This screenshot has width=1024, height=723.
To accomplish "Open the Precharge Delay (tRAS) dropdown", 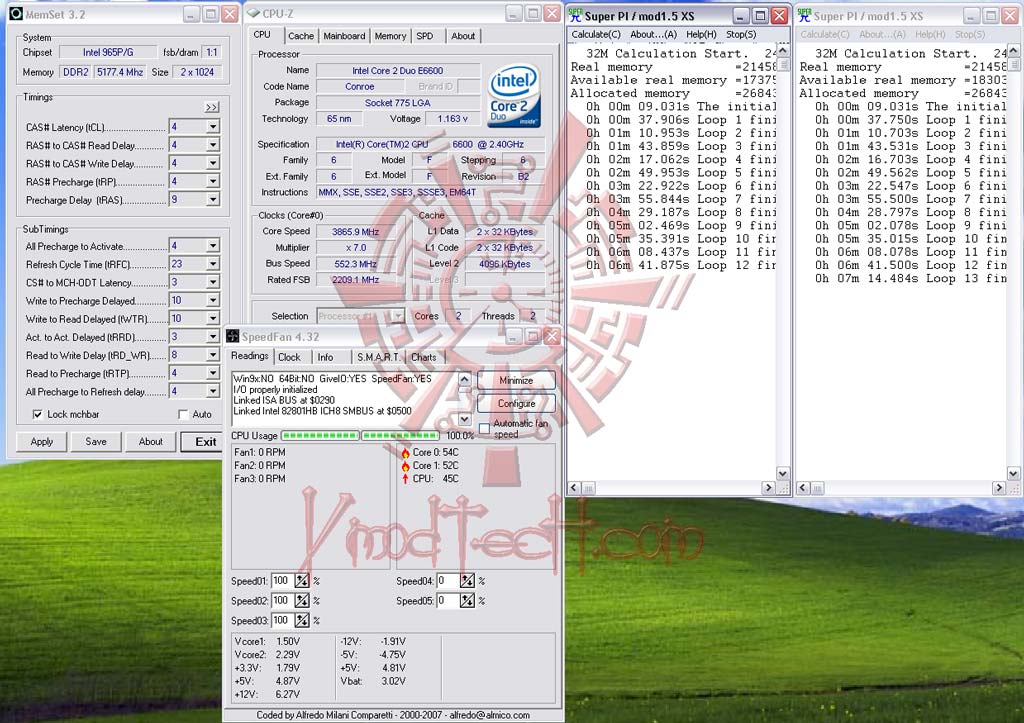I will pos(213,200).
